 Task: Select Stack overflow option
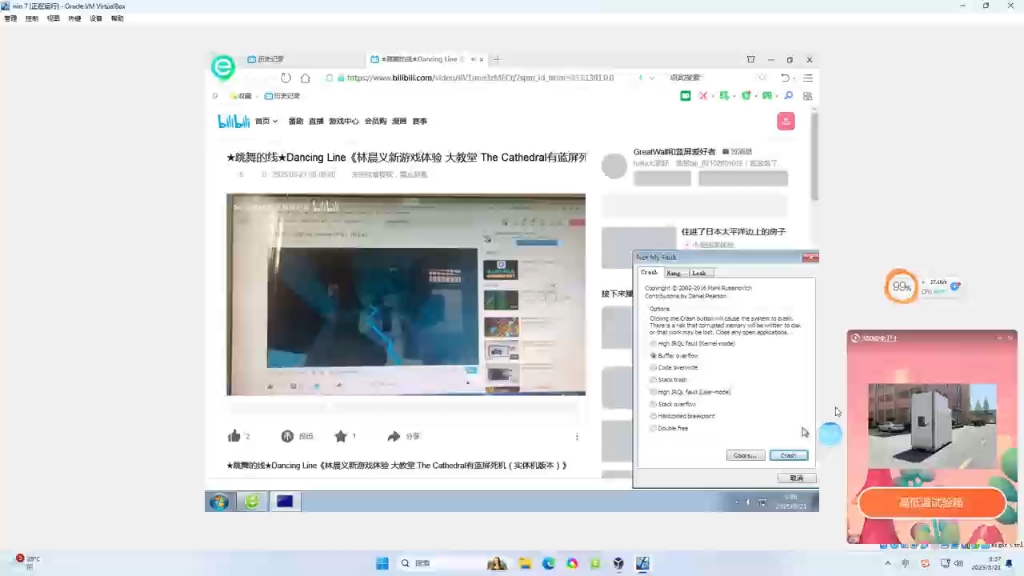click(x=673, y=404)
